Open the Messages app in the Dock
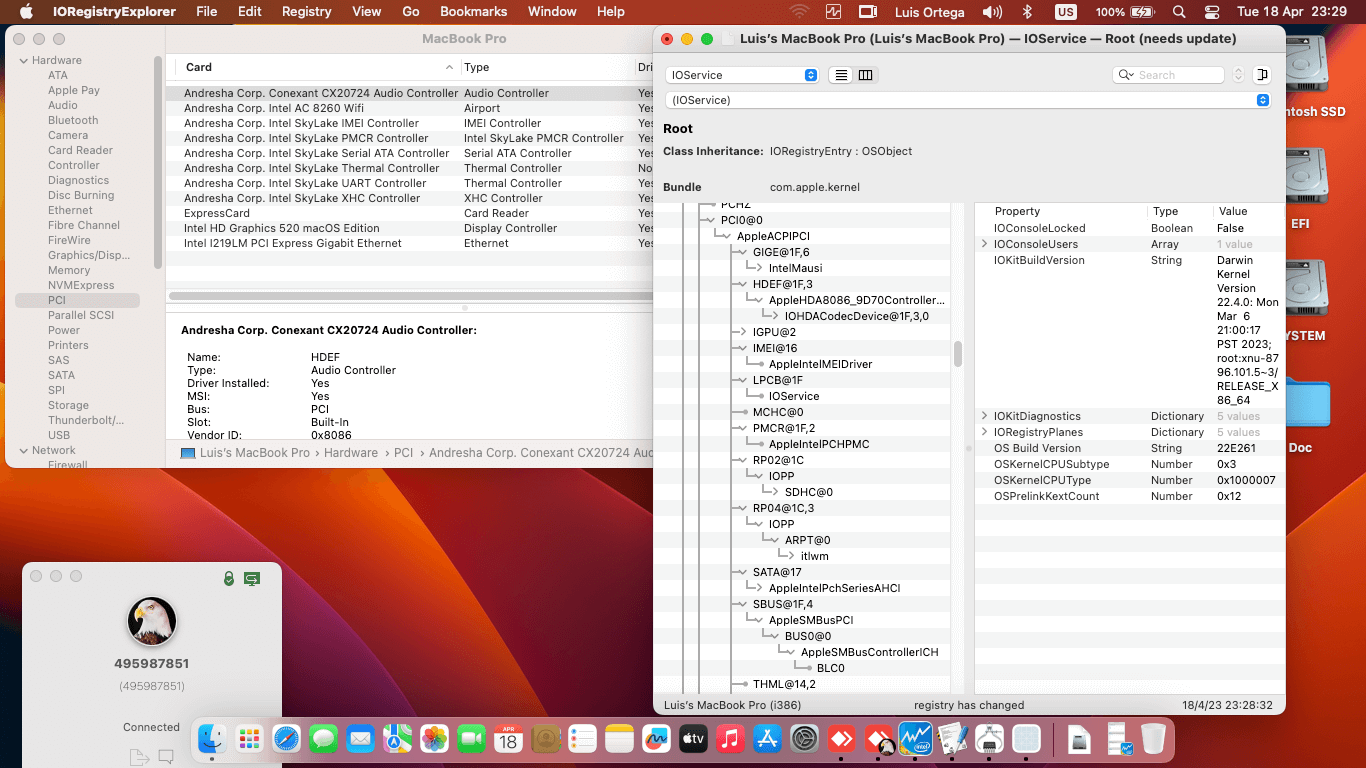This screenshot has width=1366, height=768. point(323,739)
